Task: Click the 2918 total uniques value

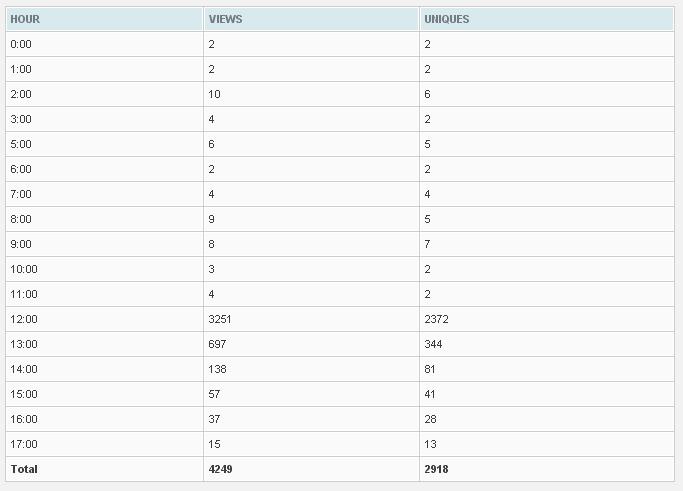Action: pyautogui.click(x=438, y=468)
